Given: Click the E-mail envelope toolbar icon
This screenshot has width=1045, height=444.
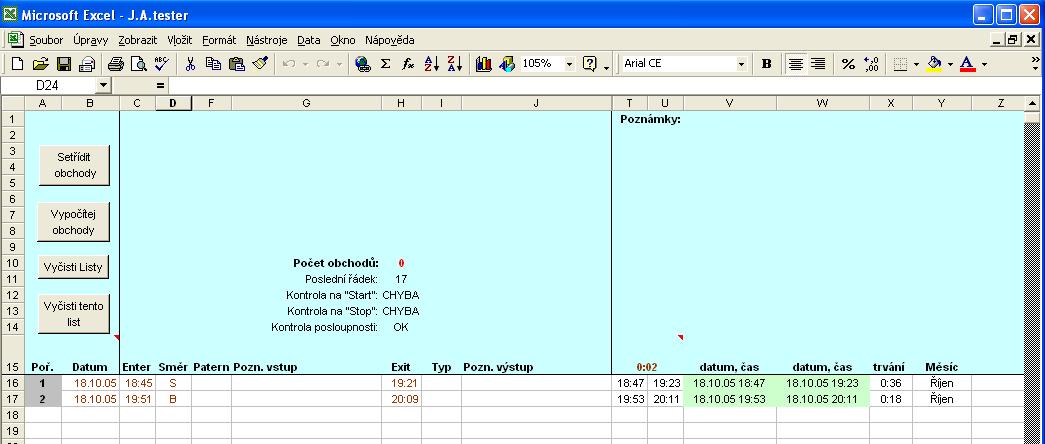Looking at the screenshot, I should pos(87,64).
